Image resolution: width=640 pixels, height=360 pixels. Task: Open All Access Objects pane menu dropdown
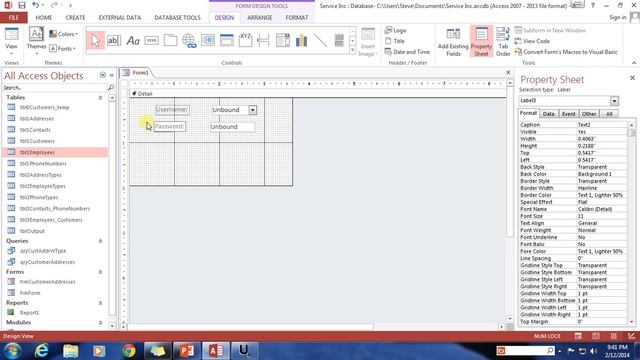(x=102, y=75)
